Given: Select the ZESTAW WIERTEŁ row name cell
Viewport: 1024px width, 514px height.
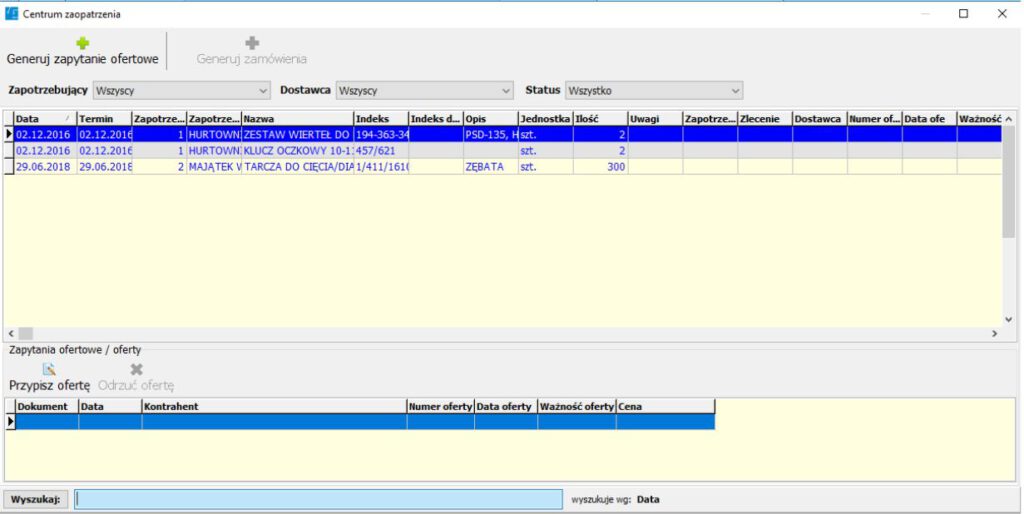Looking at the screenshot, I should [x=297, y=134].
